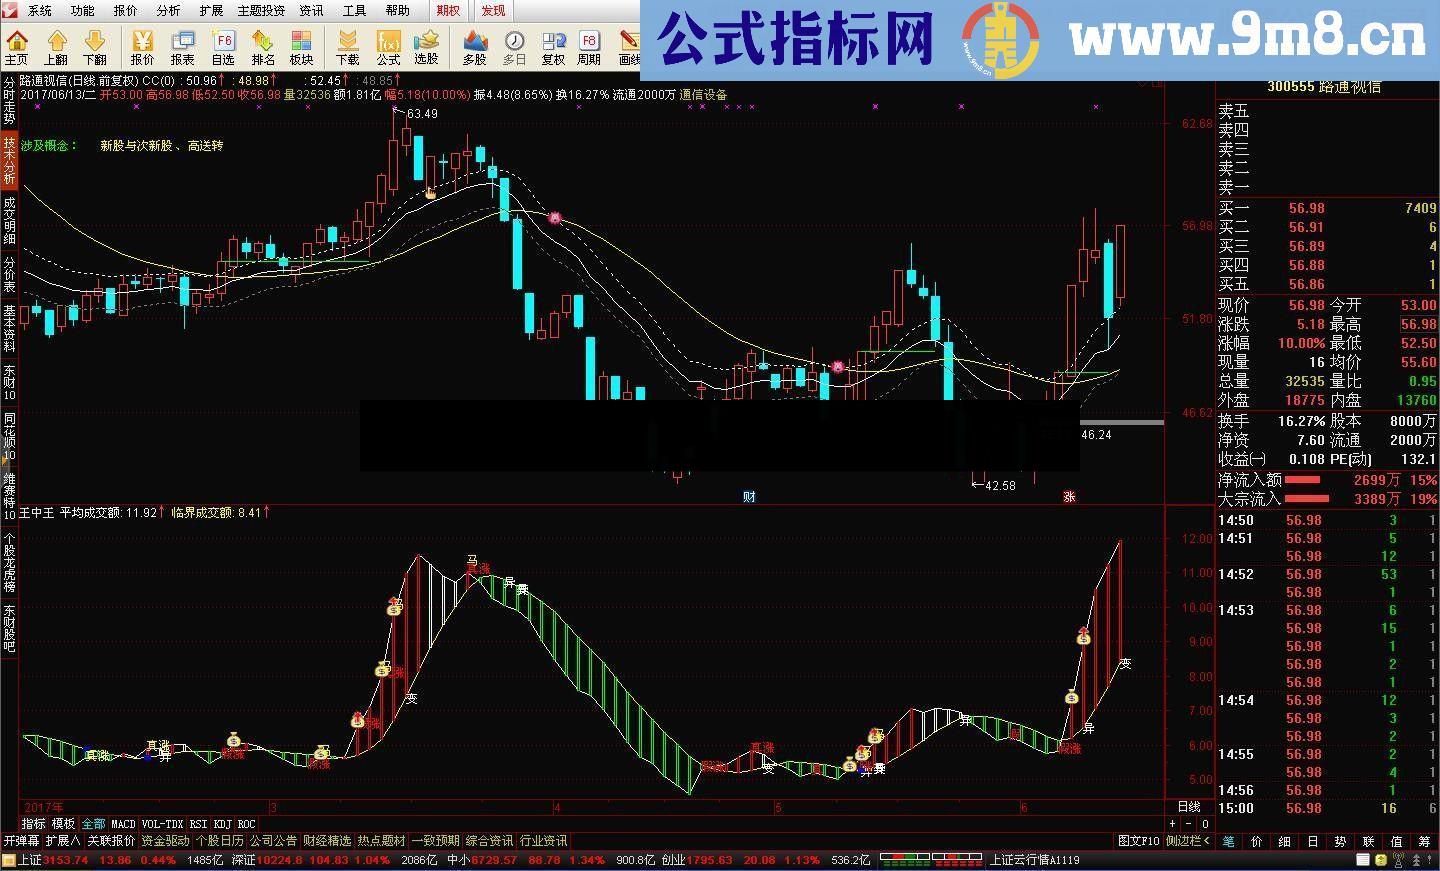Viewport: 1440px width, 871px height.
Task: Switch to the MACD indicator tab
Action: tap(123, 825)
